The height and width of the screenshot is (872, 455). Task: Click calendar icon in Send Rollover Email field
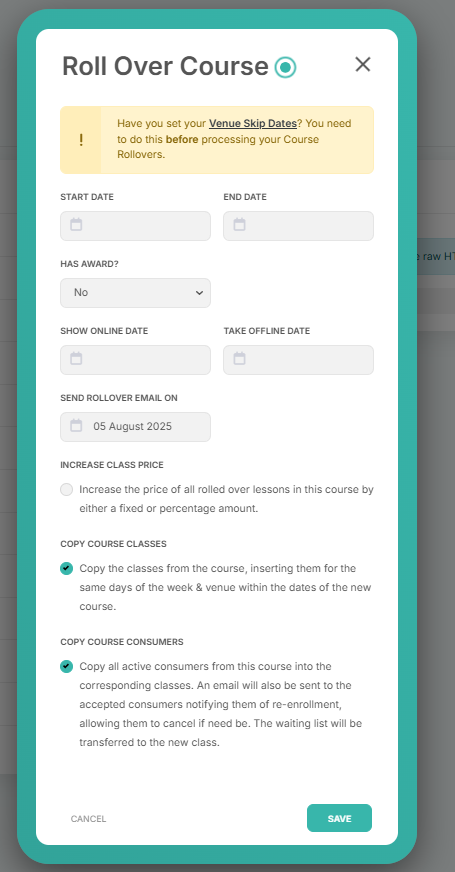(76, 426)
